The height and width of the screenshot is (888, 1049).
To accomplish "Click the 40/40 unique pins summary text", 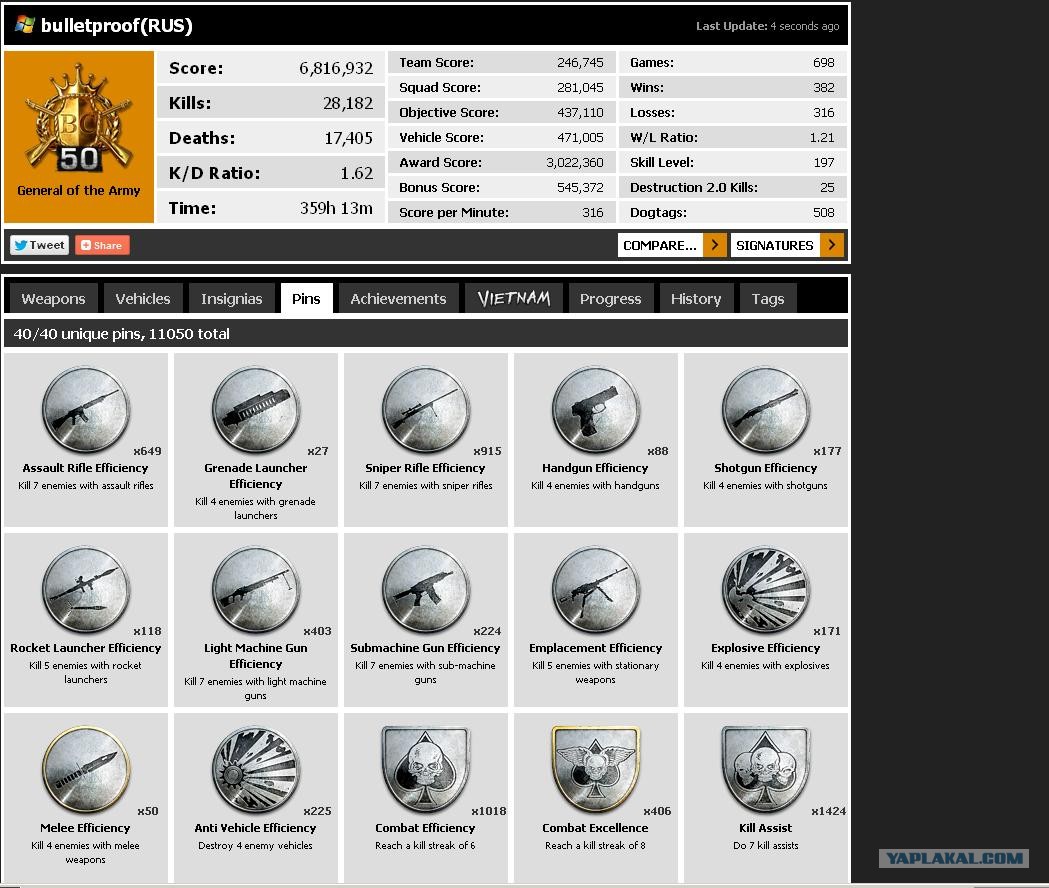I will [x=121, y=333].
